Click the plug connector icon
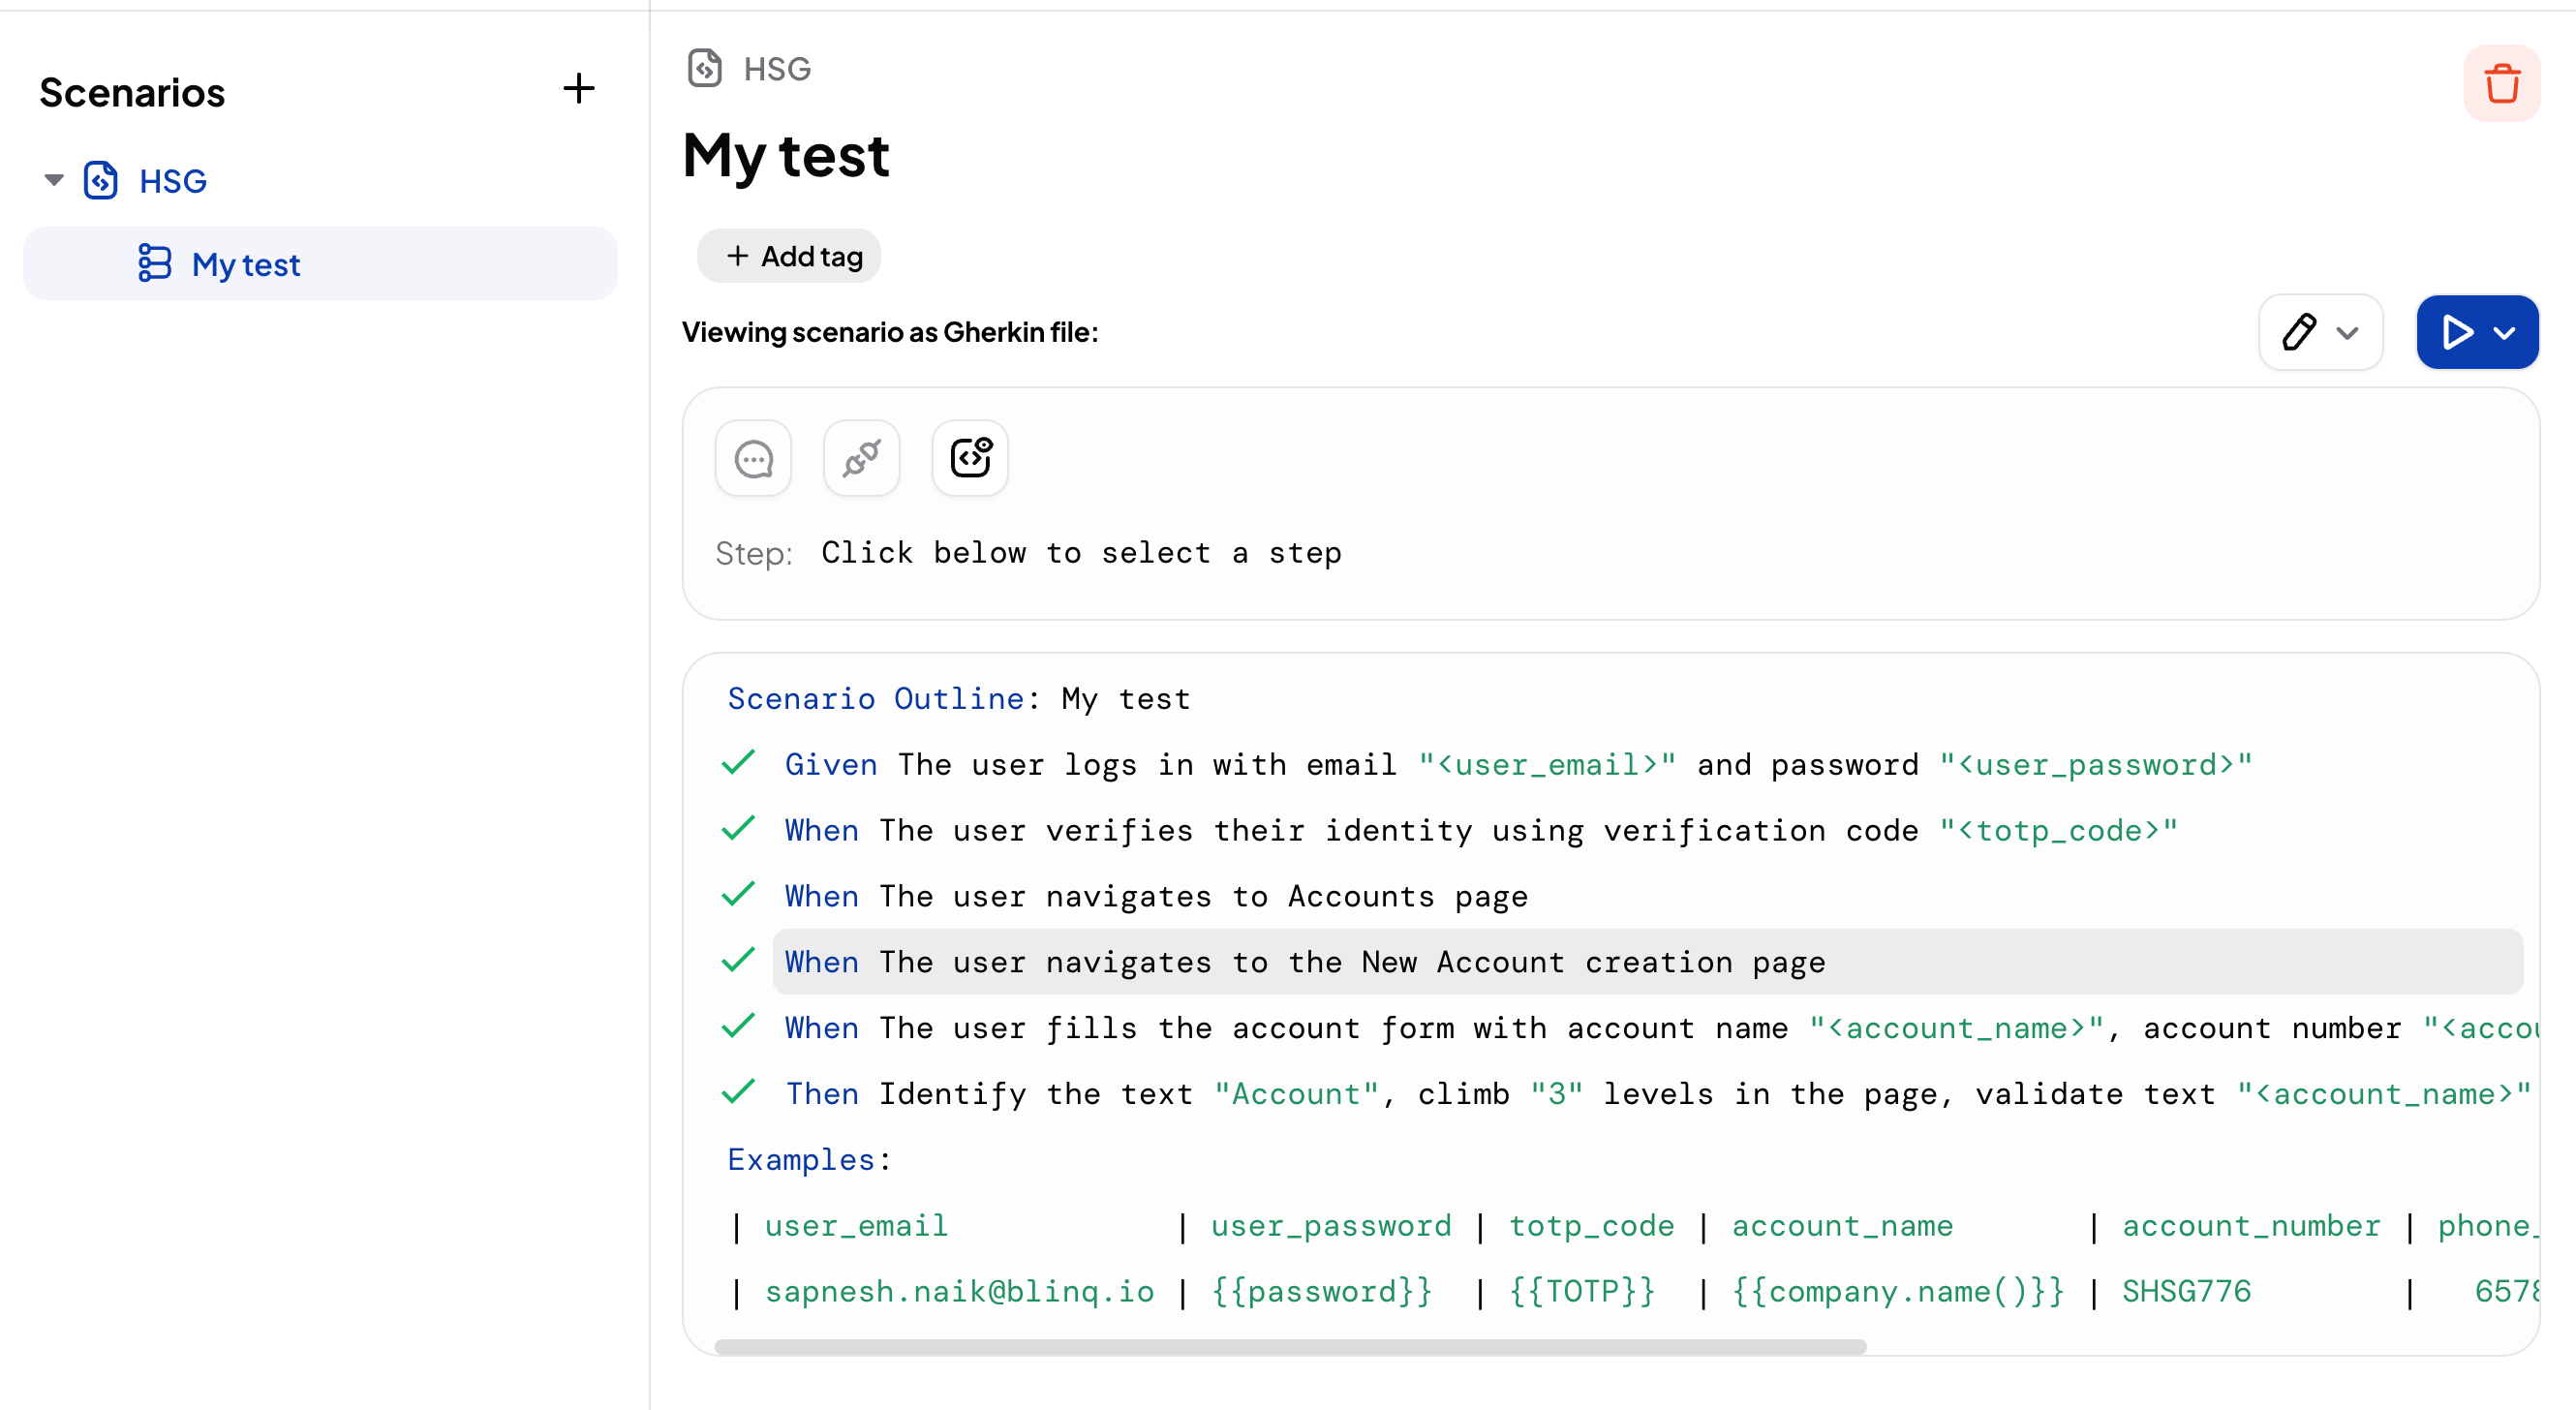2576x1410 pixels. click(x=861, y=459)
